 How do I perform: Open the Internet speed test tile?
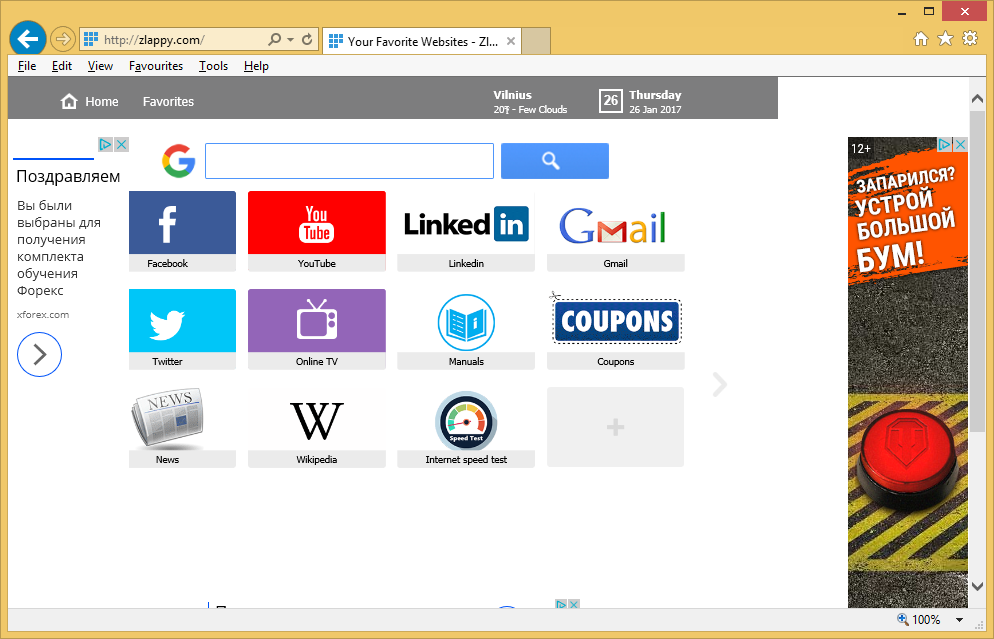pos(466,421)
